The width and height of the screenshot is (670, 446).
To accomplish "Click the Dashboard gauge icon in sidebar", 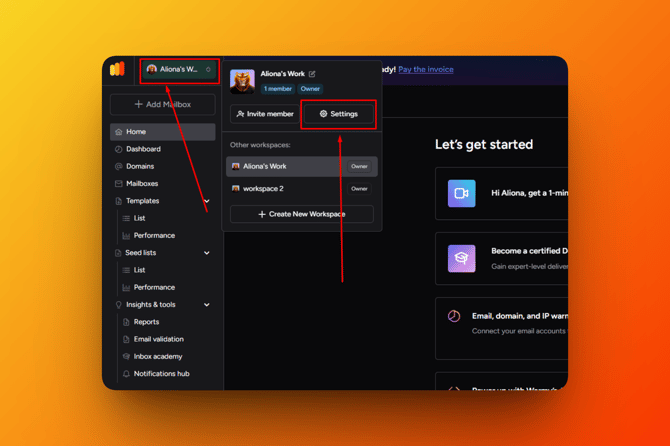I will coord(119,149).
